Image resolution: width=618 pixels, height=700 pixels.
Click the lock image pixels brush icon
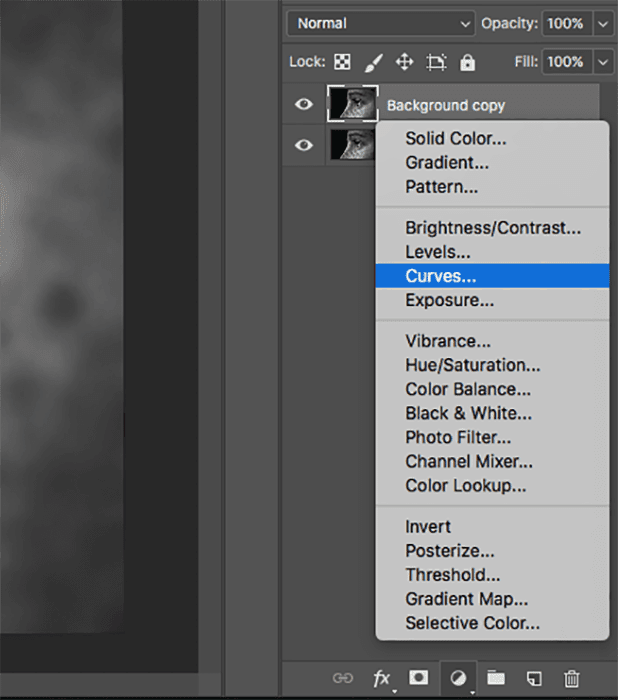point(373,62)
